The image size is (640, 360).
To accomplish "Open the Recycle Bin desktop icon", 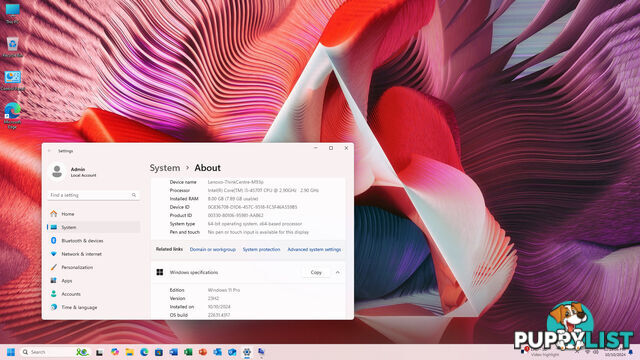I will pyautogui.click(x=12, y=47).
